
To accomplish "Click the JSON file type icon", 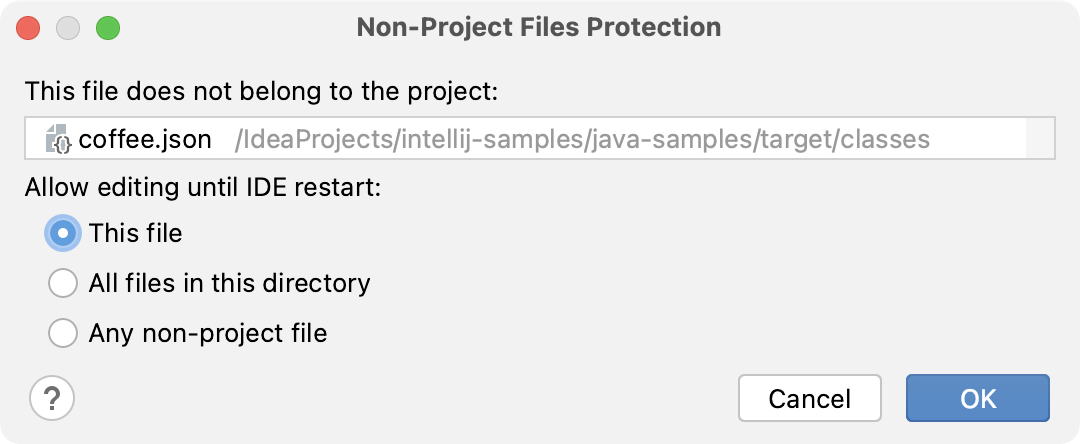I will (58, 139).
